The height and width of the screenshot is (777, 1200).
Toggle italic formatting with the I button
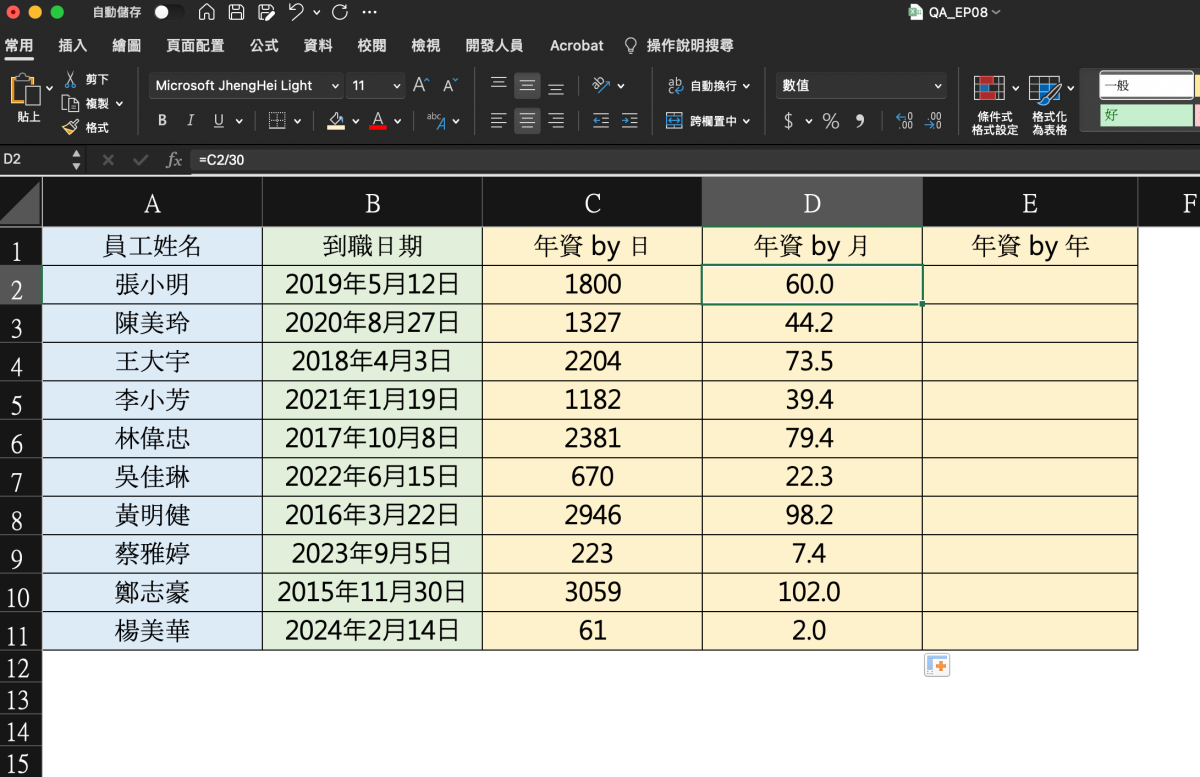pyautogui.click(x=190, y=121)
